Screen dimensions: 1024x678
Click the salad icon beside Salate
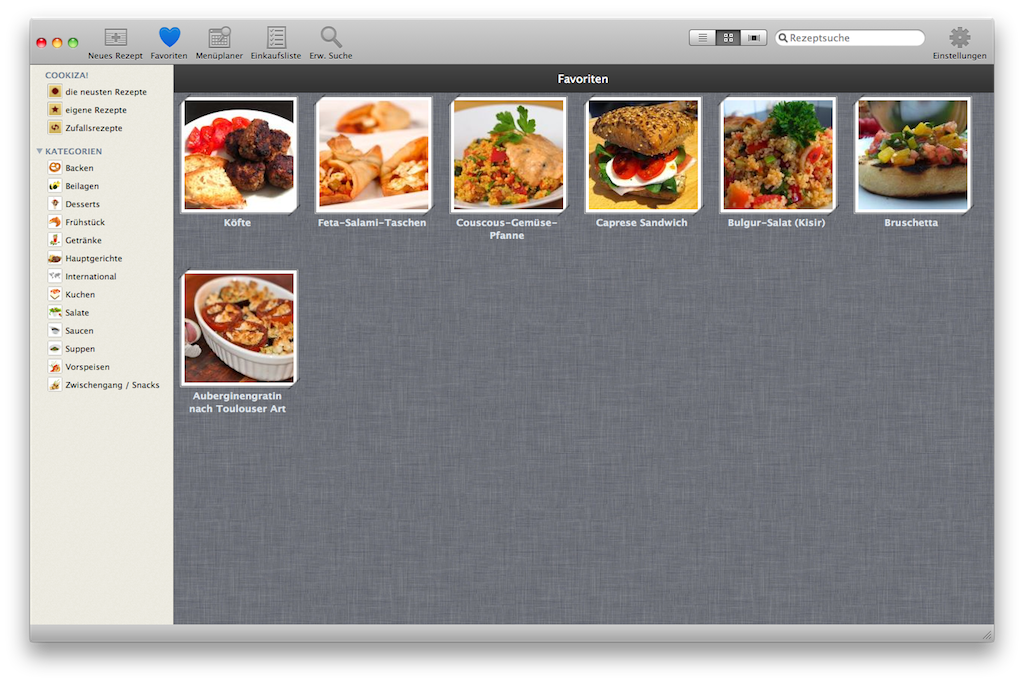coord(55,312)
